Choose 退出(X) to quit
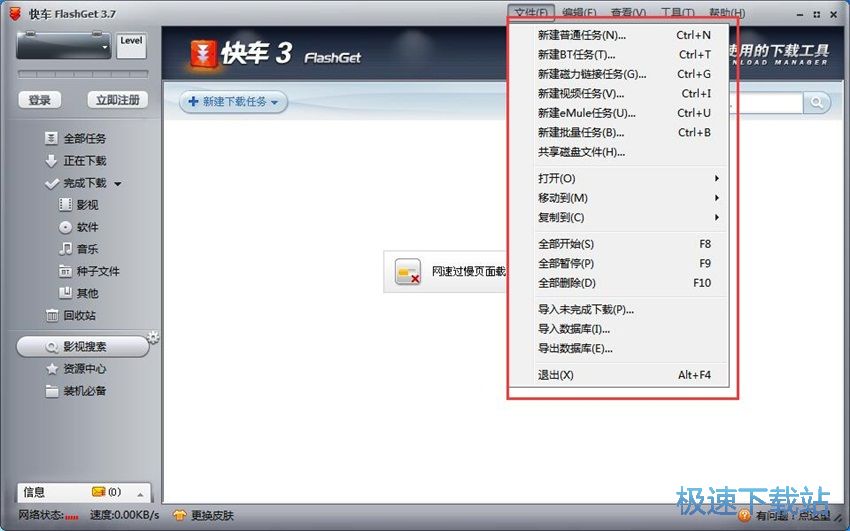Screen dimensions: 850x531 tap(629, 375)
